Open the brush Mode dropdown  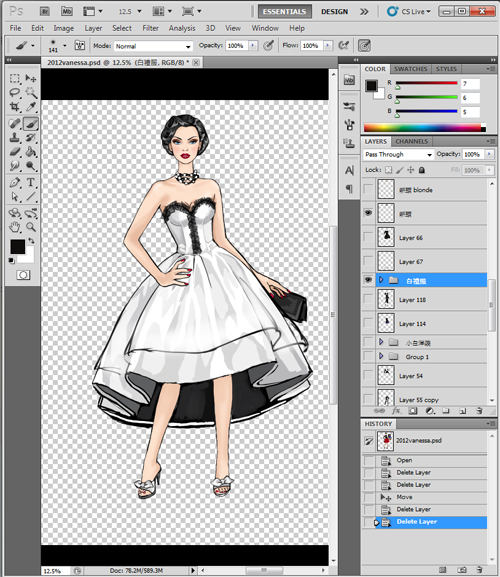(153, 46)
